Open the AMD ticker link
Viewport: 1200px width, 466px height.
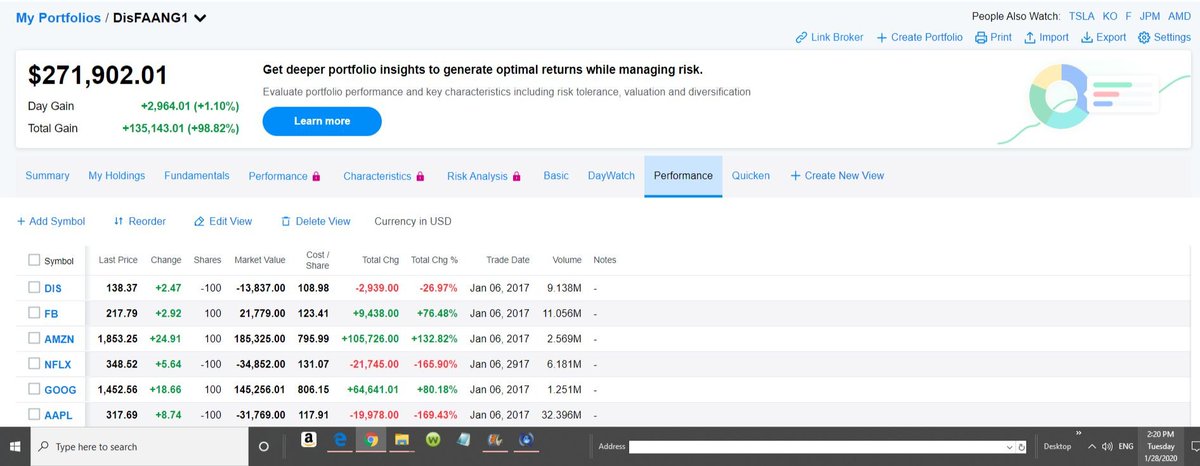pyautogui.click(x=1181, y=16)
